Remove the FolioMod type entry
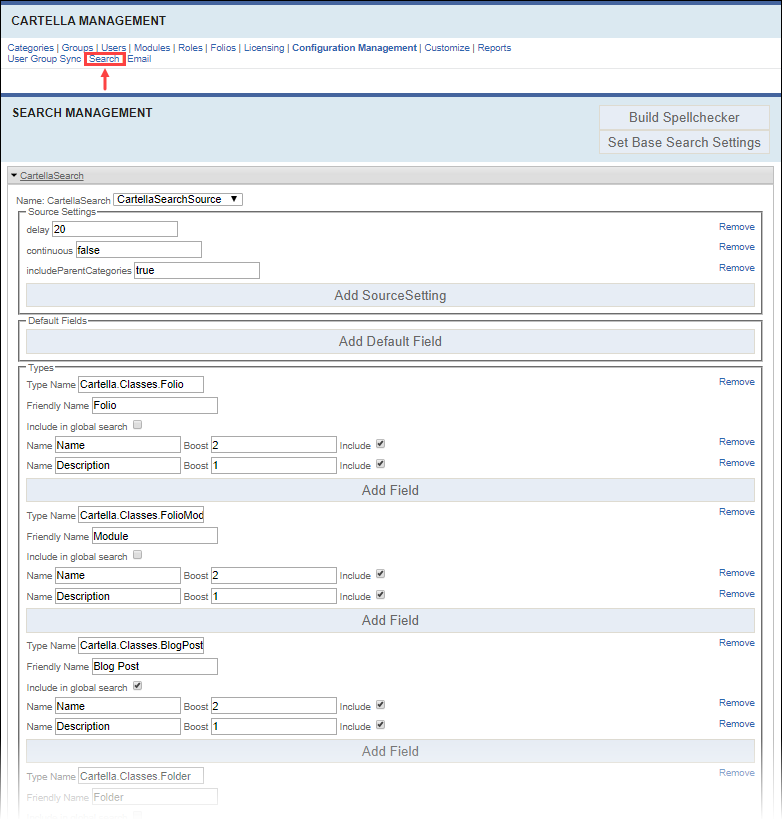782x820 pixels. tap(736, 512)
